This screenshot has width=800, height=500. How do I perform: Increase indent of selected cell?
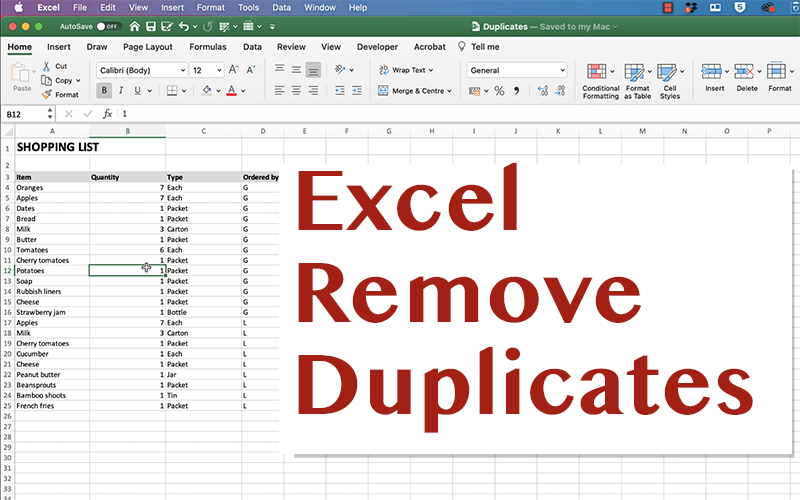[357, 90]
